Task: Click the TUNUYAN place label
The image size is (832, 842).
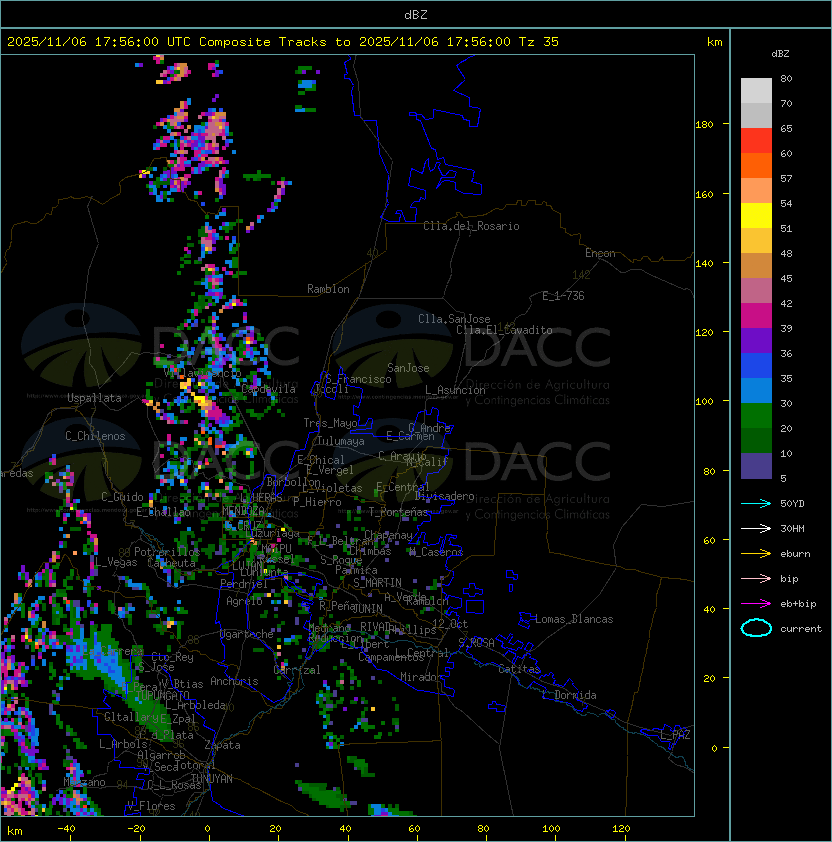Action: [212, 779]
